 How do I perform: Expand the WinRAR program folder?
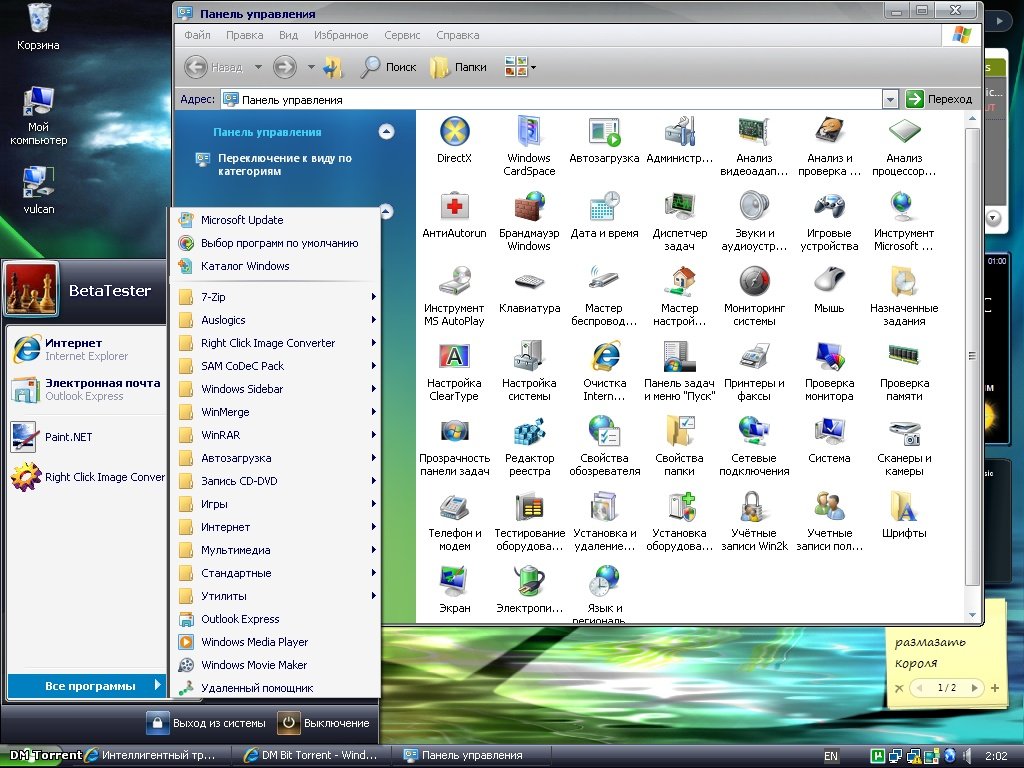(x=276, y=435)
